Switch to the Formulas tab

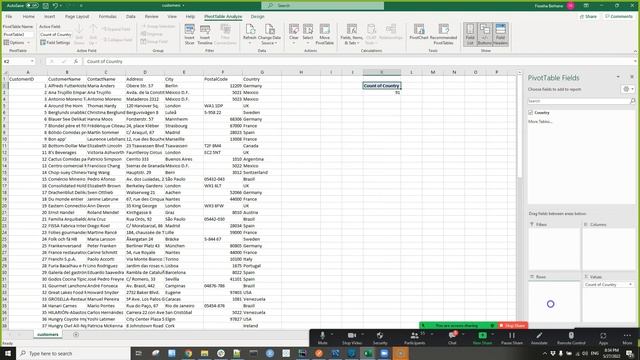[108, 17]
